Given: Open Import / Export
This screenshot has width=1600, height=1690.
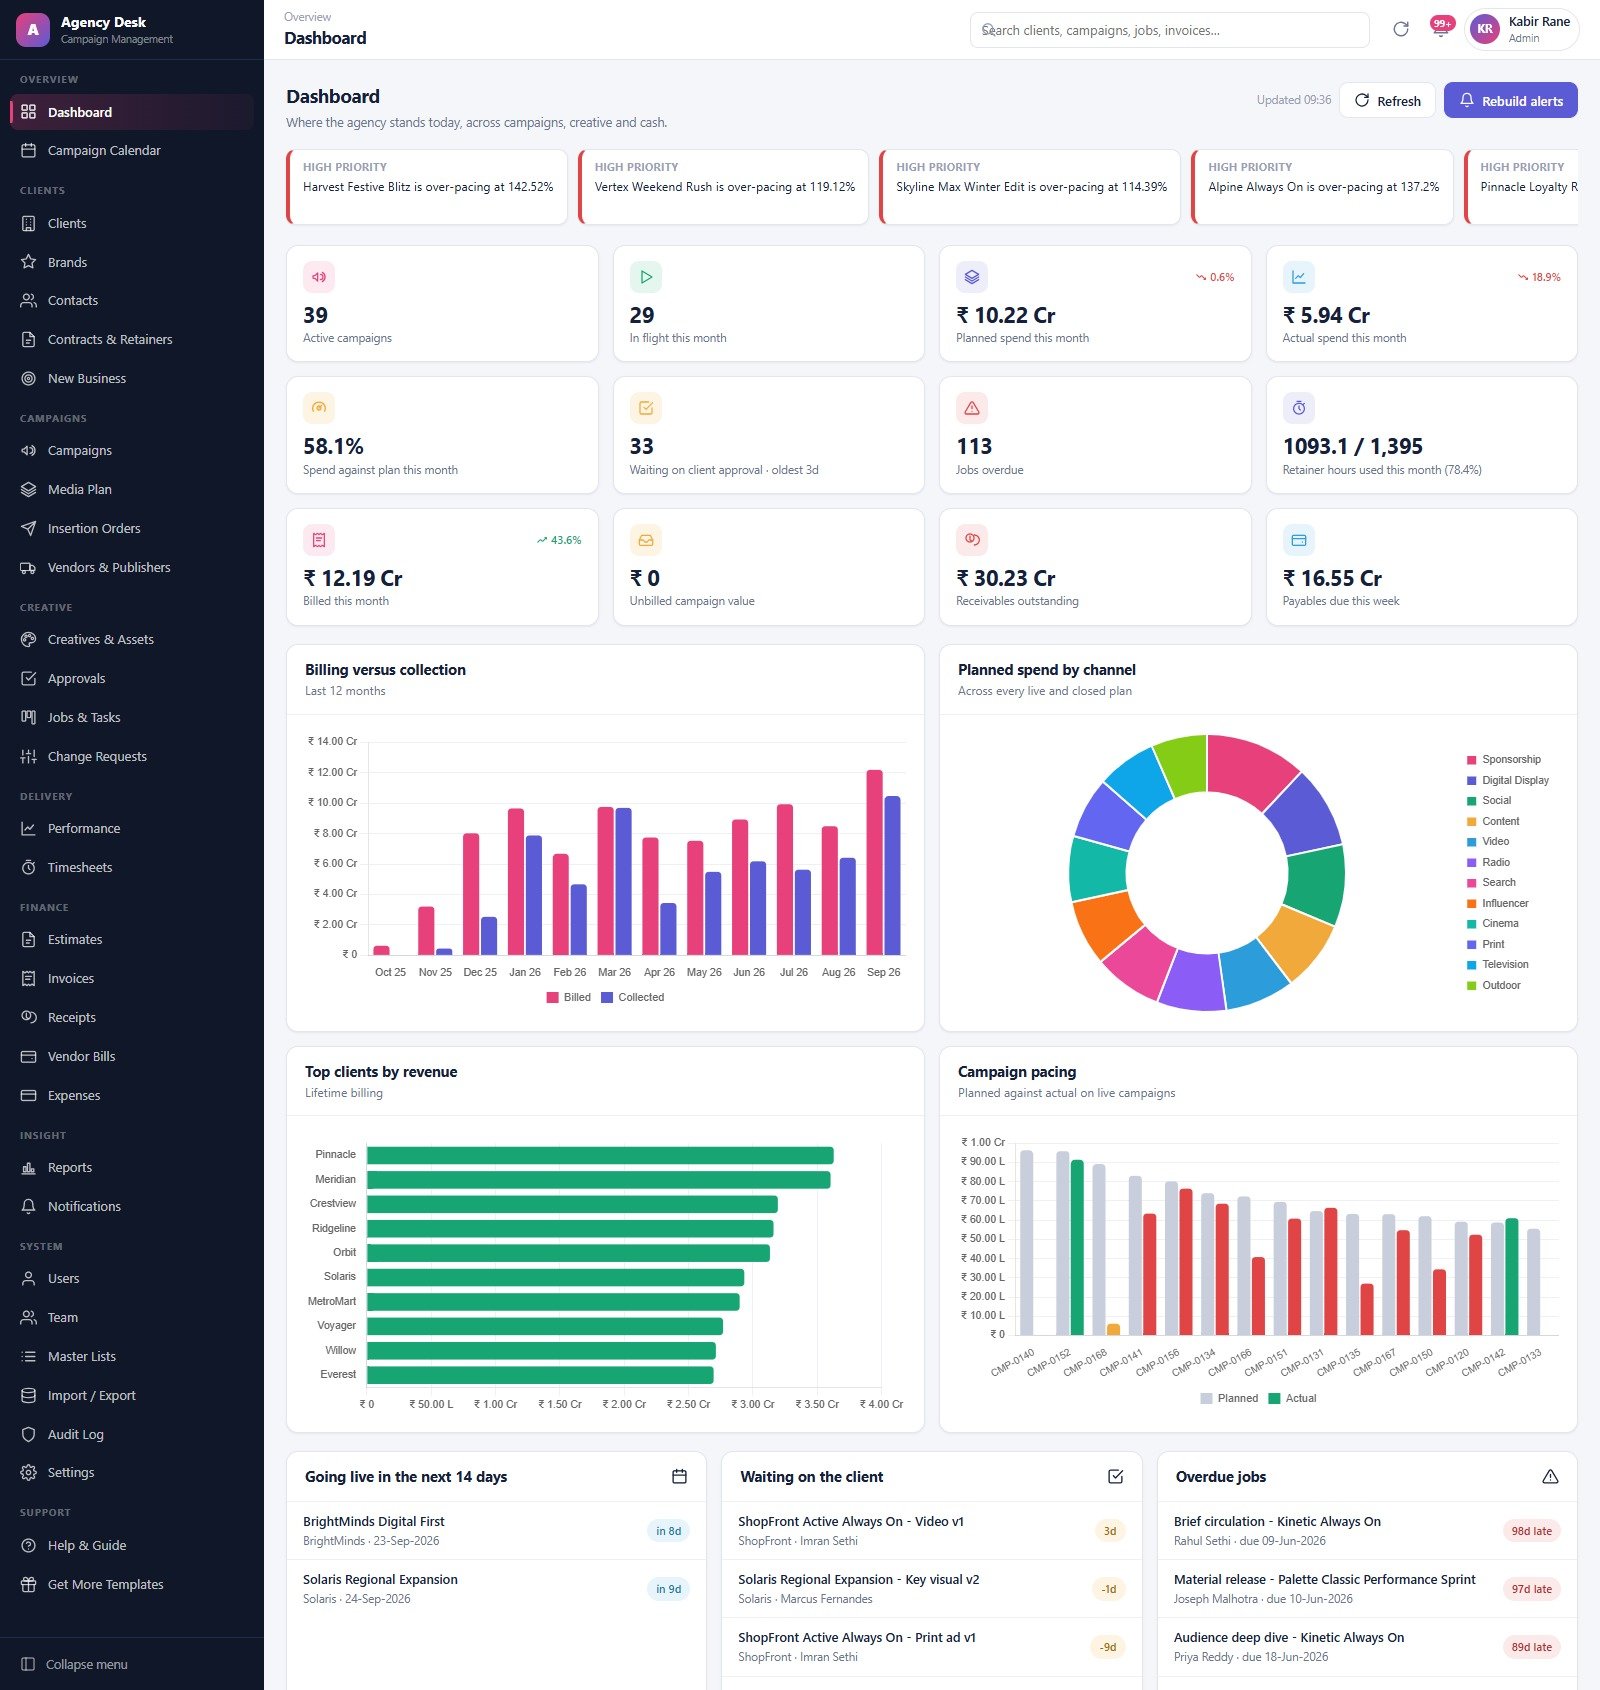Looking at the screenshot, I should (131, 1396).
